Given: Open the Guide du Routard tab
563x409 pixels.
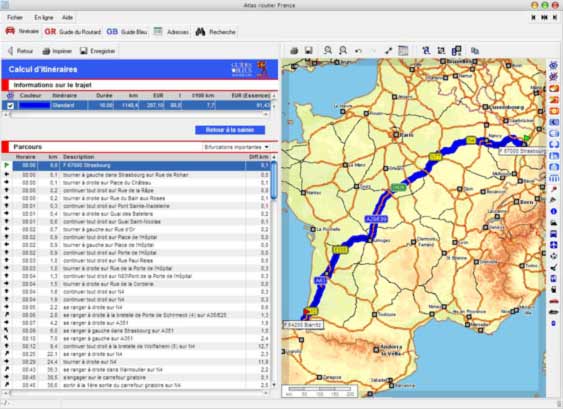Looking at the screenshot, I should (x=73, y=32).
